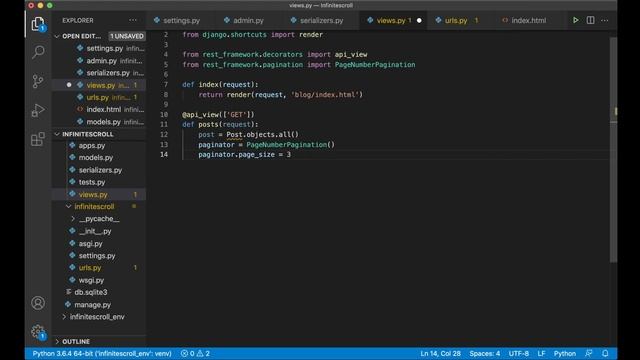Open notifications bell in status bar
This screenshot has width=640, height=360.
[x=605, y=353]
